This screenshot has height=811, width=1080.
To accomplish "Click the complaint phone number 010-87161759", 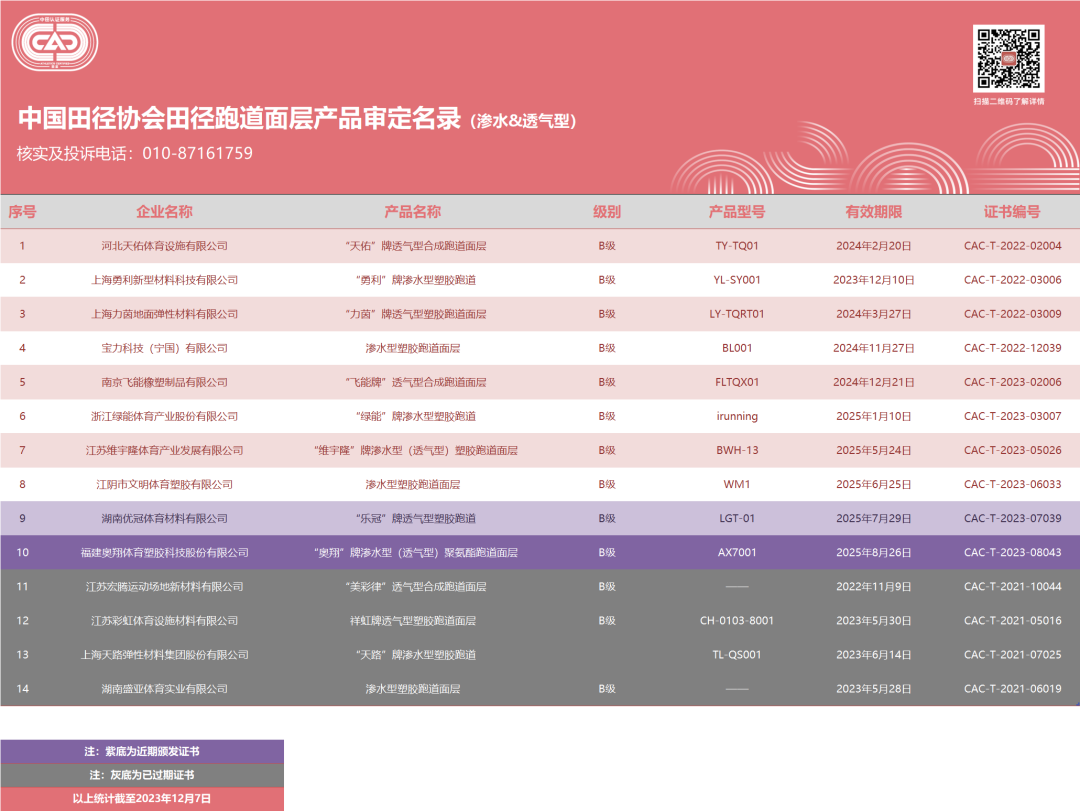I will click(198, 153).
